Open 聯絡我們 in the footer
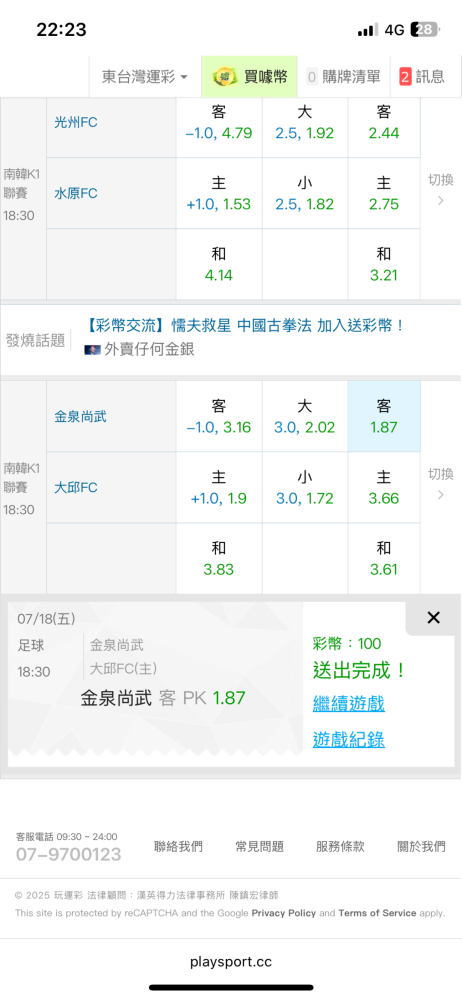Image resolution: width=462 pixels, height=1000 pixels. pos(179,847)
